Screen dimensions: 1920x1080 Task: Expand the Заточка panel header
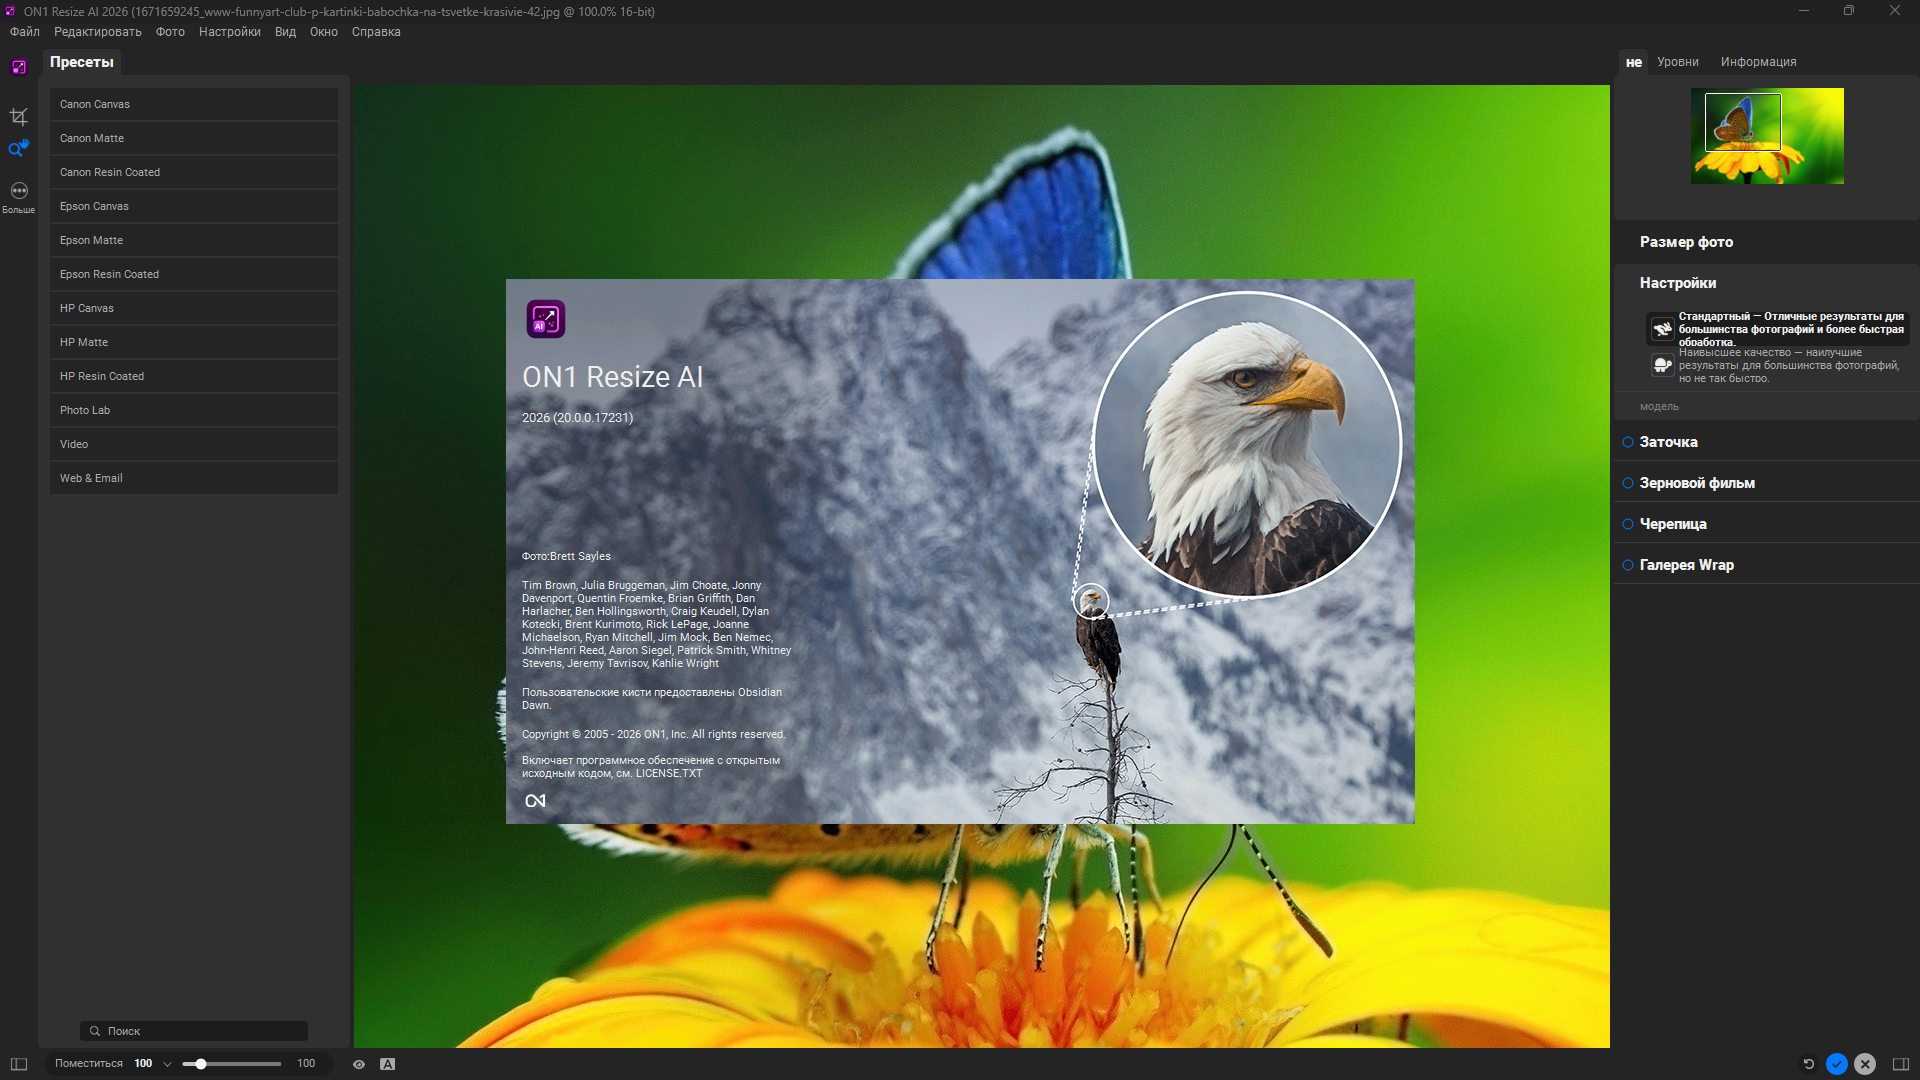pyautogui.click(x=1668, y=442)
